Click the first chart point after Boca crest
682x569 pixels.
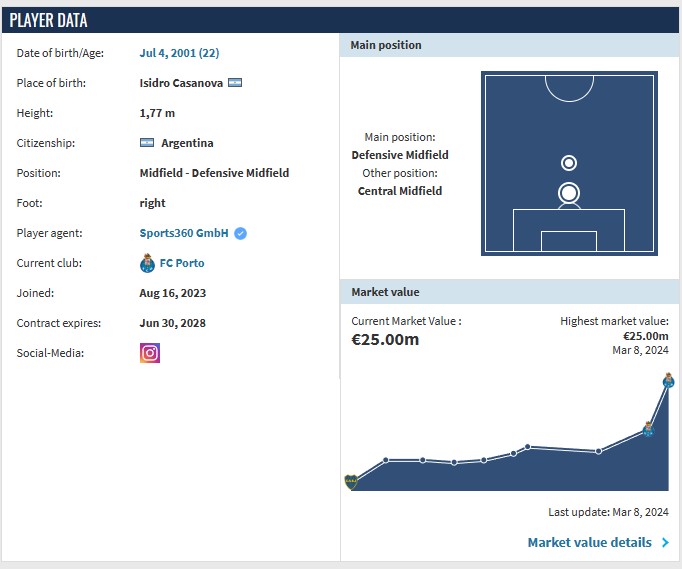click(386, 460)
